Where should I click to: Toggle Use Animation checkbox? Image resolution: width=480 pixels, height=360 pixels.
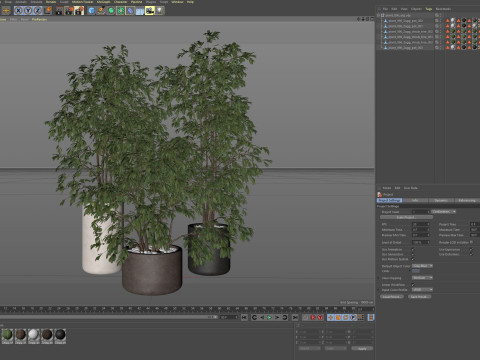[413, 249]
